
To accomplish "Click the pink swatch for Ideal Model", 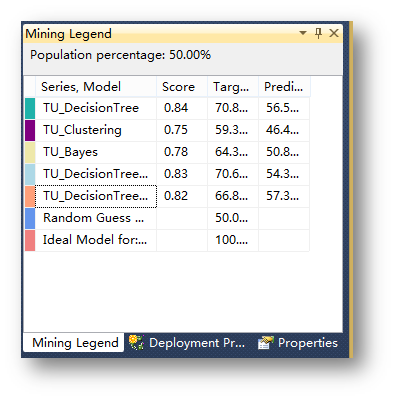I will (30, 240).
